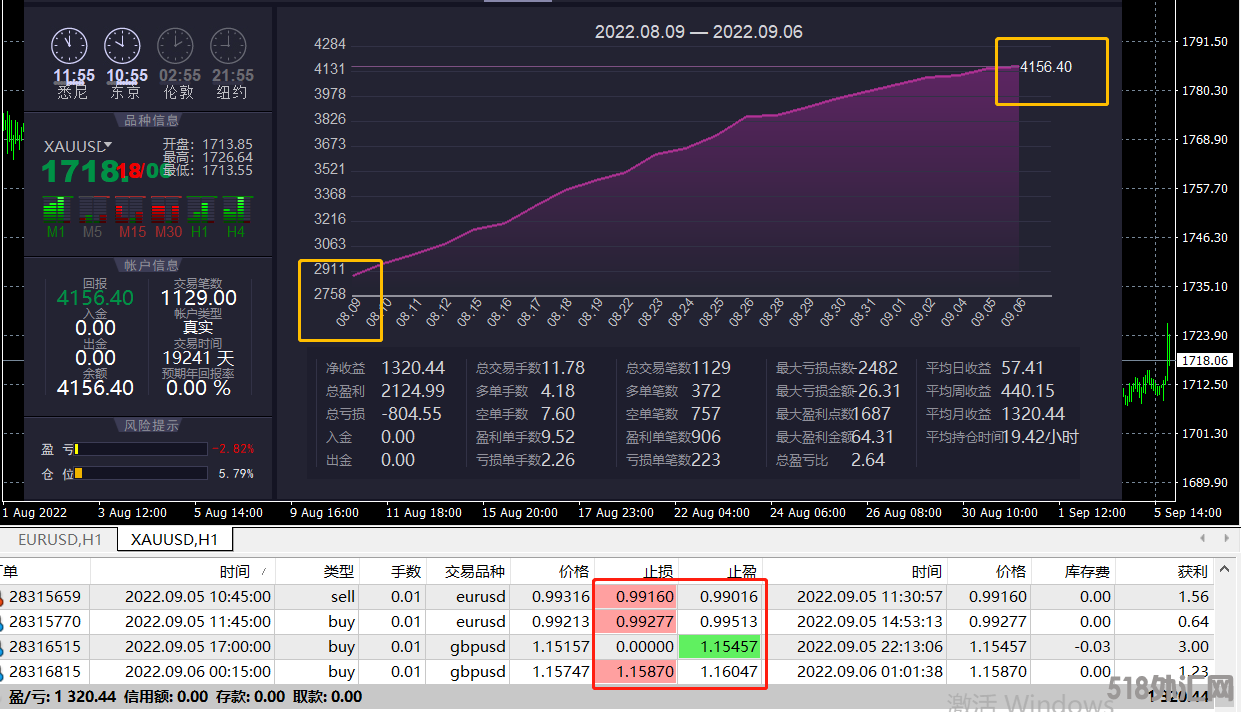This screenshot has width=1241, height=712.
Task: Select the M1 timeframe signal bars
Action: click(57, 210)
